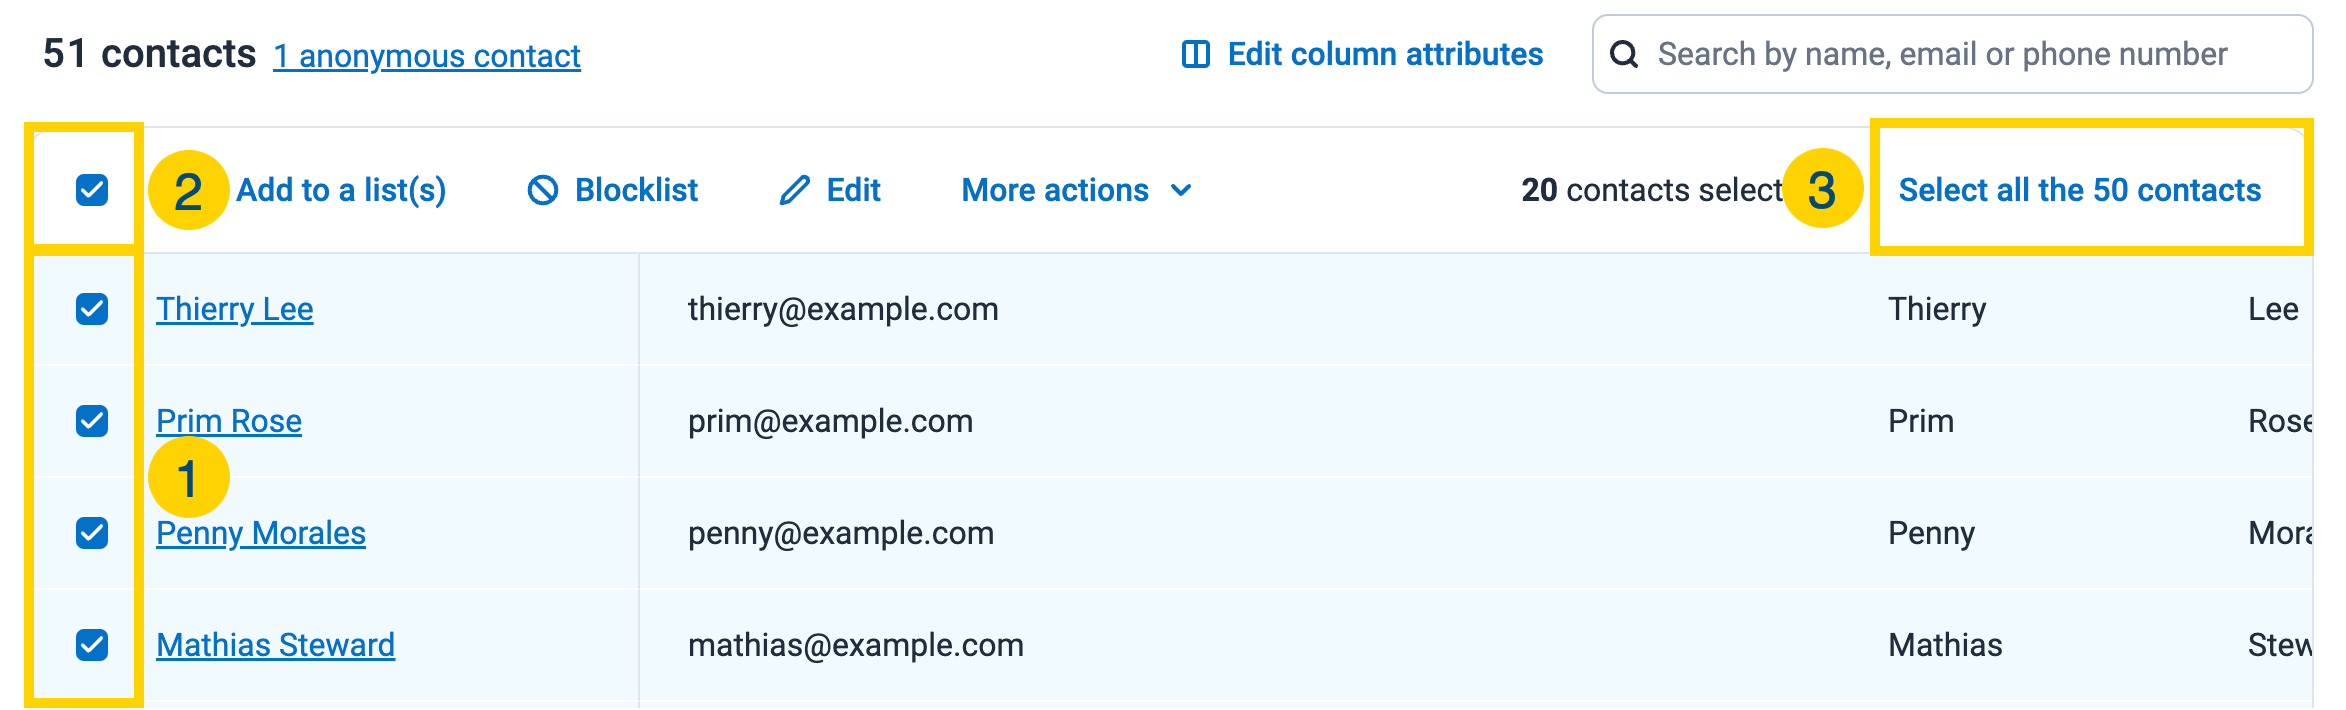Click the Blocklist circle-slash icon

tap(543, 190)
